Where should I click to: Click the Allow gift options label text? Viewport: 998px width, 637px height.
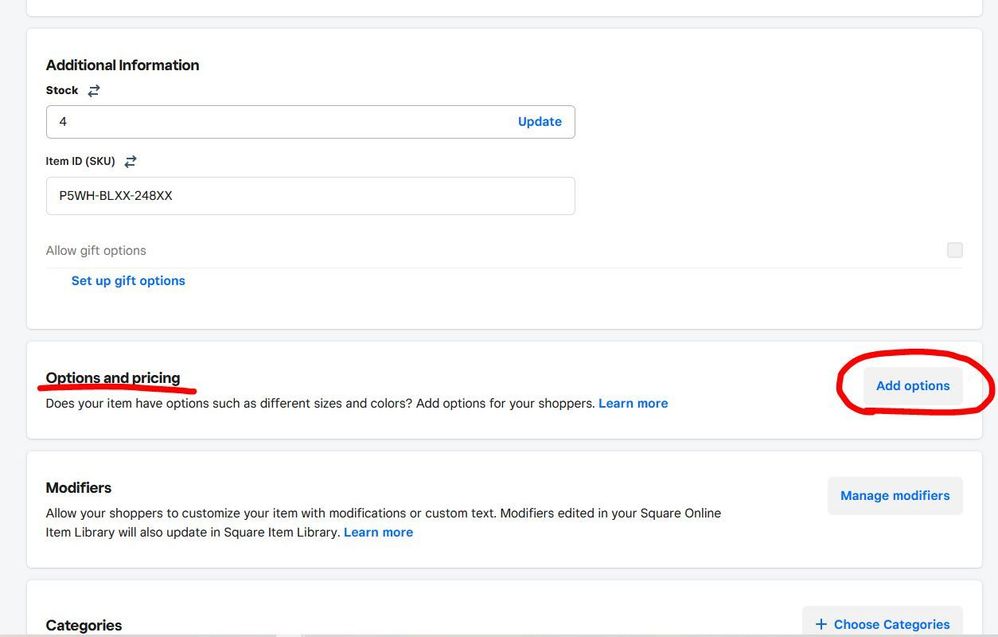click(96, 251)
